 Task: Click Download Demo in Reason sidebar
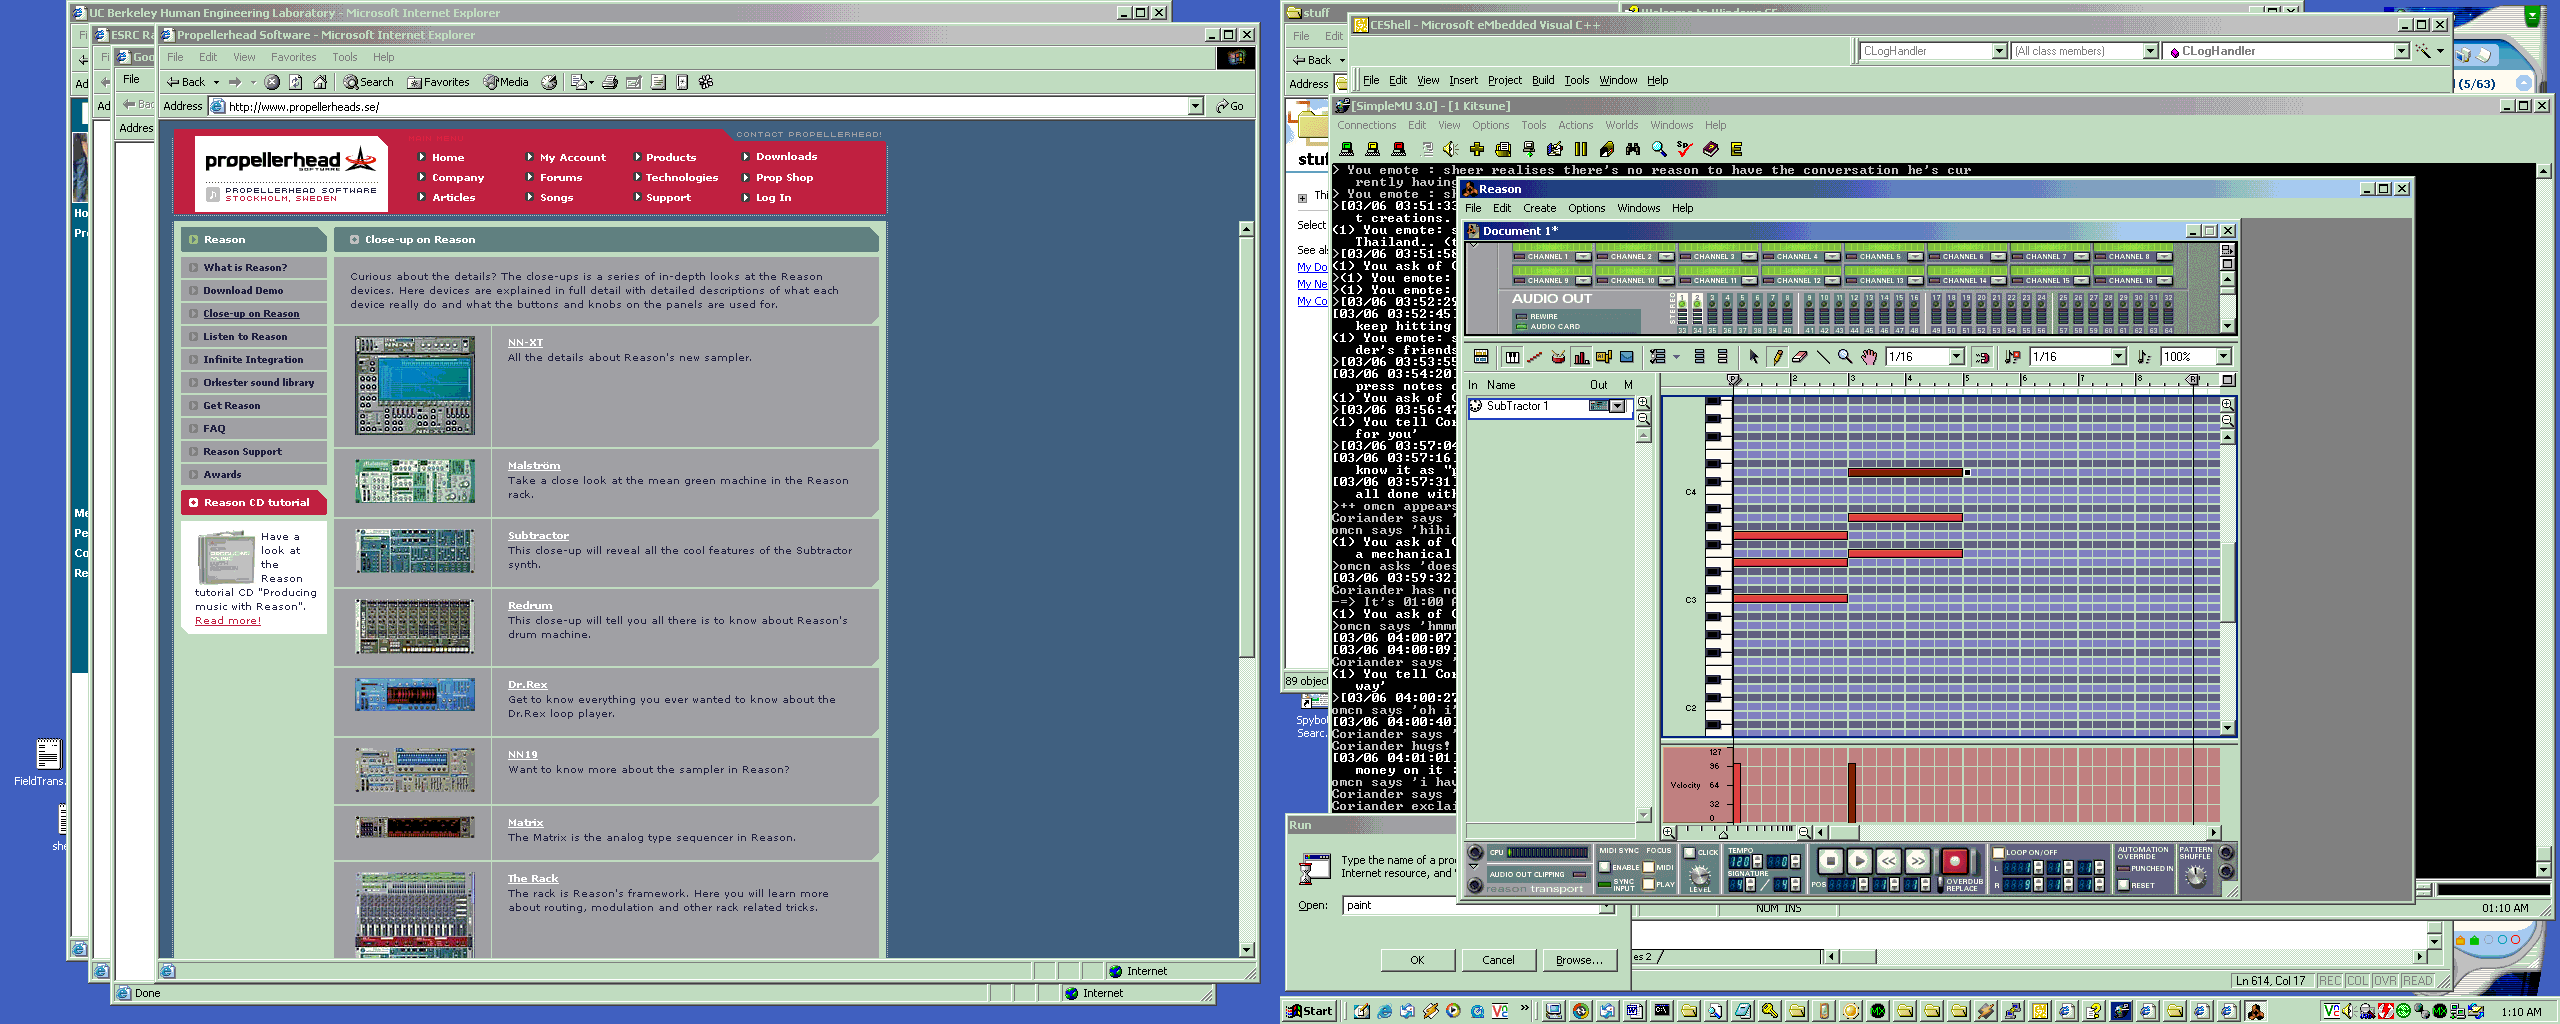[x=243, y=290]
